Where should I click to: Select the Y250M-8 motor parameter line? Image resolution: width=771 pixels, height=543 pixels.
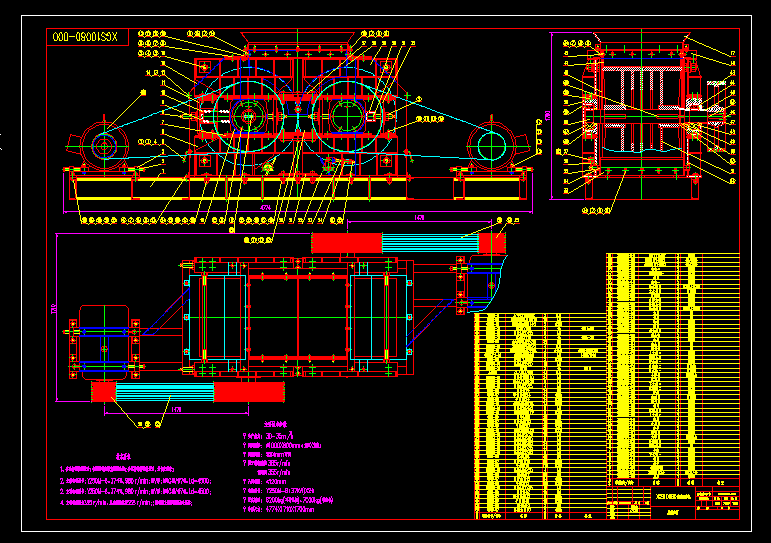279,490
